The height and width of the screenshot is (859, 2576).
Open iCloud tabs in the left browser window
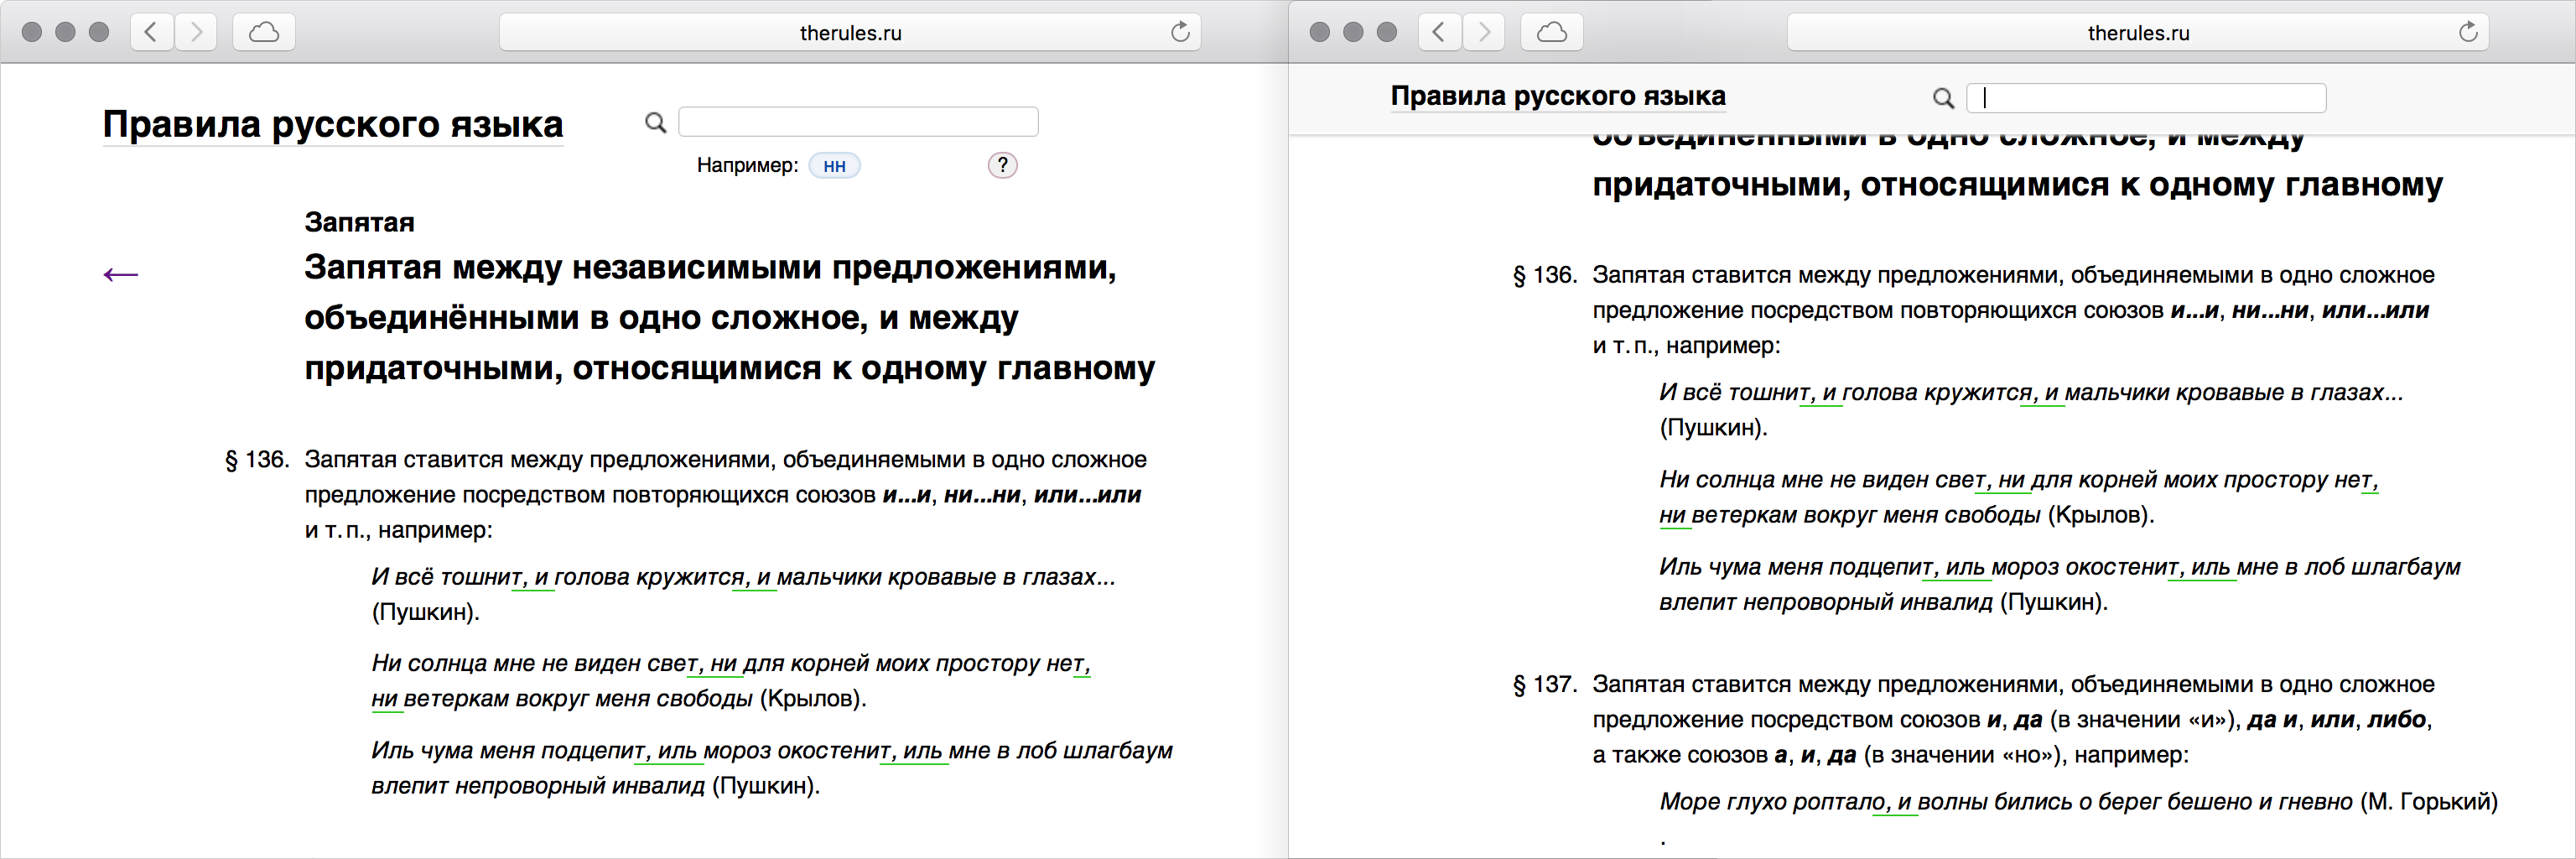[263, 32]
